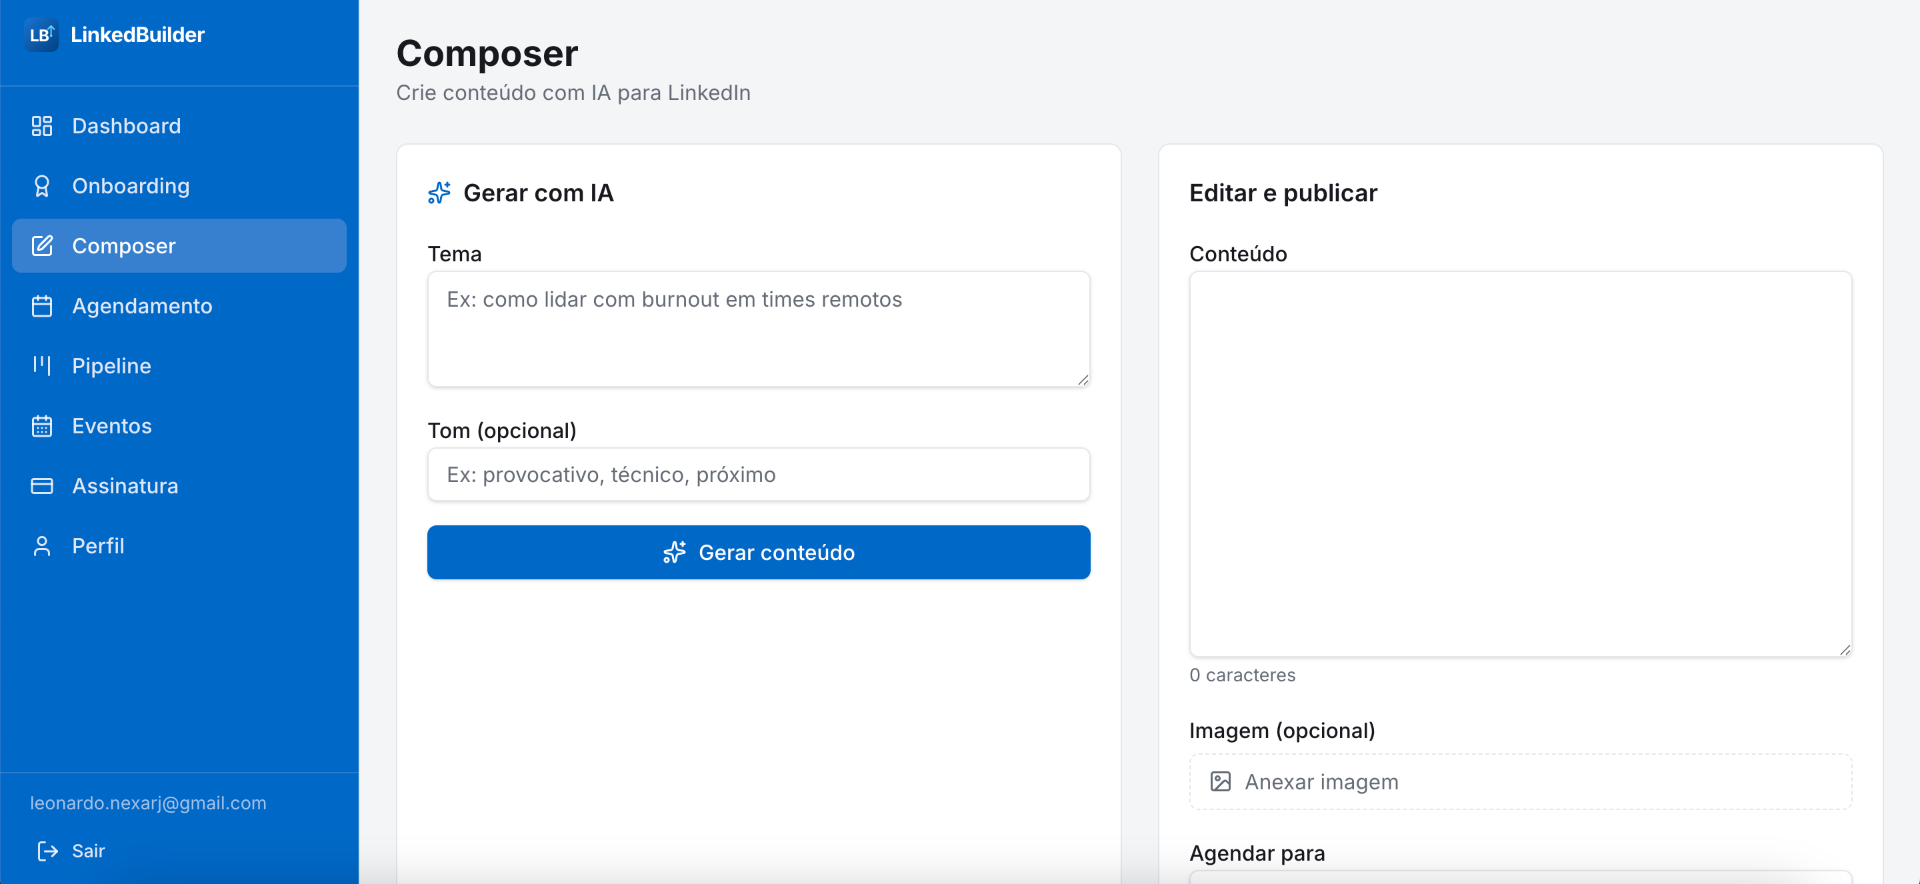Focus the Tema text area
1920x884 pixels.
(759, 329)
